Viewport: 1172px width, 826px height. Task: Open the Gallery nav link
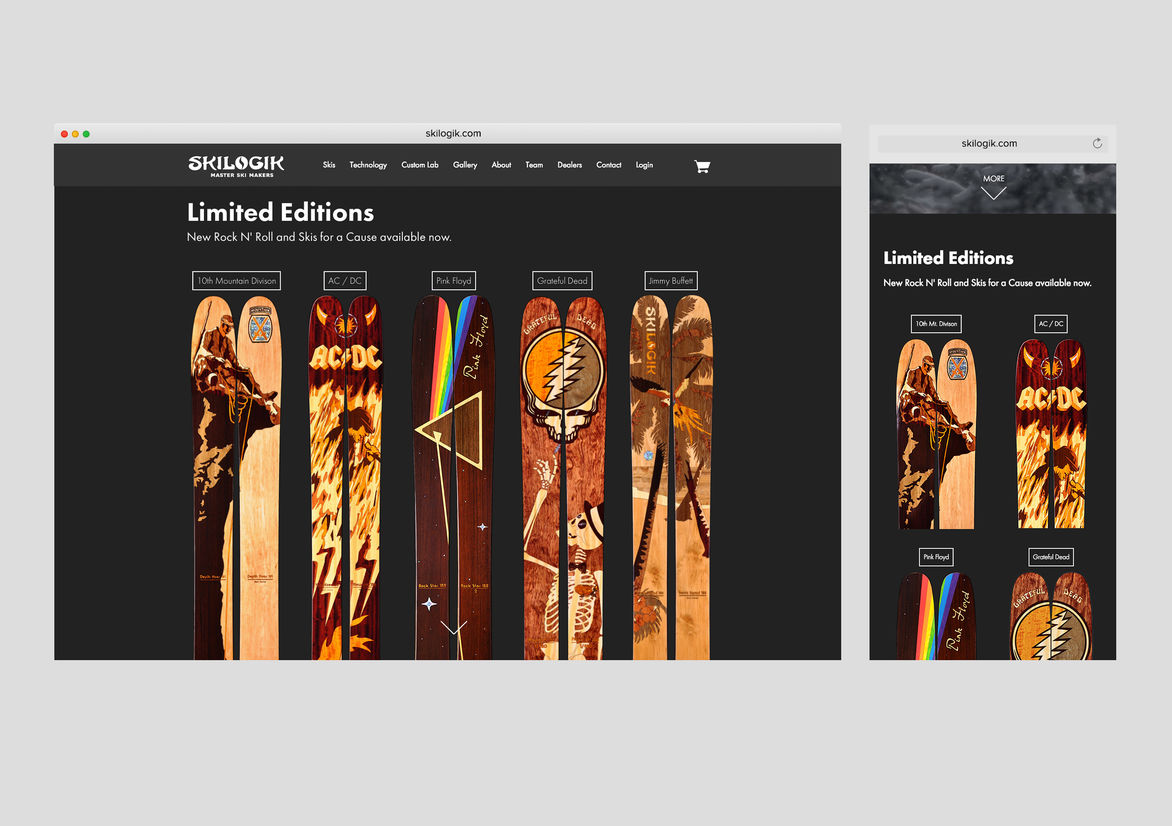coord(465,165)
